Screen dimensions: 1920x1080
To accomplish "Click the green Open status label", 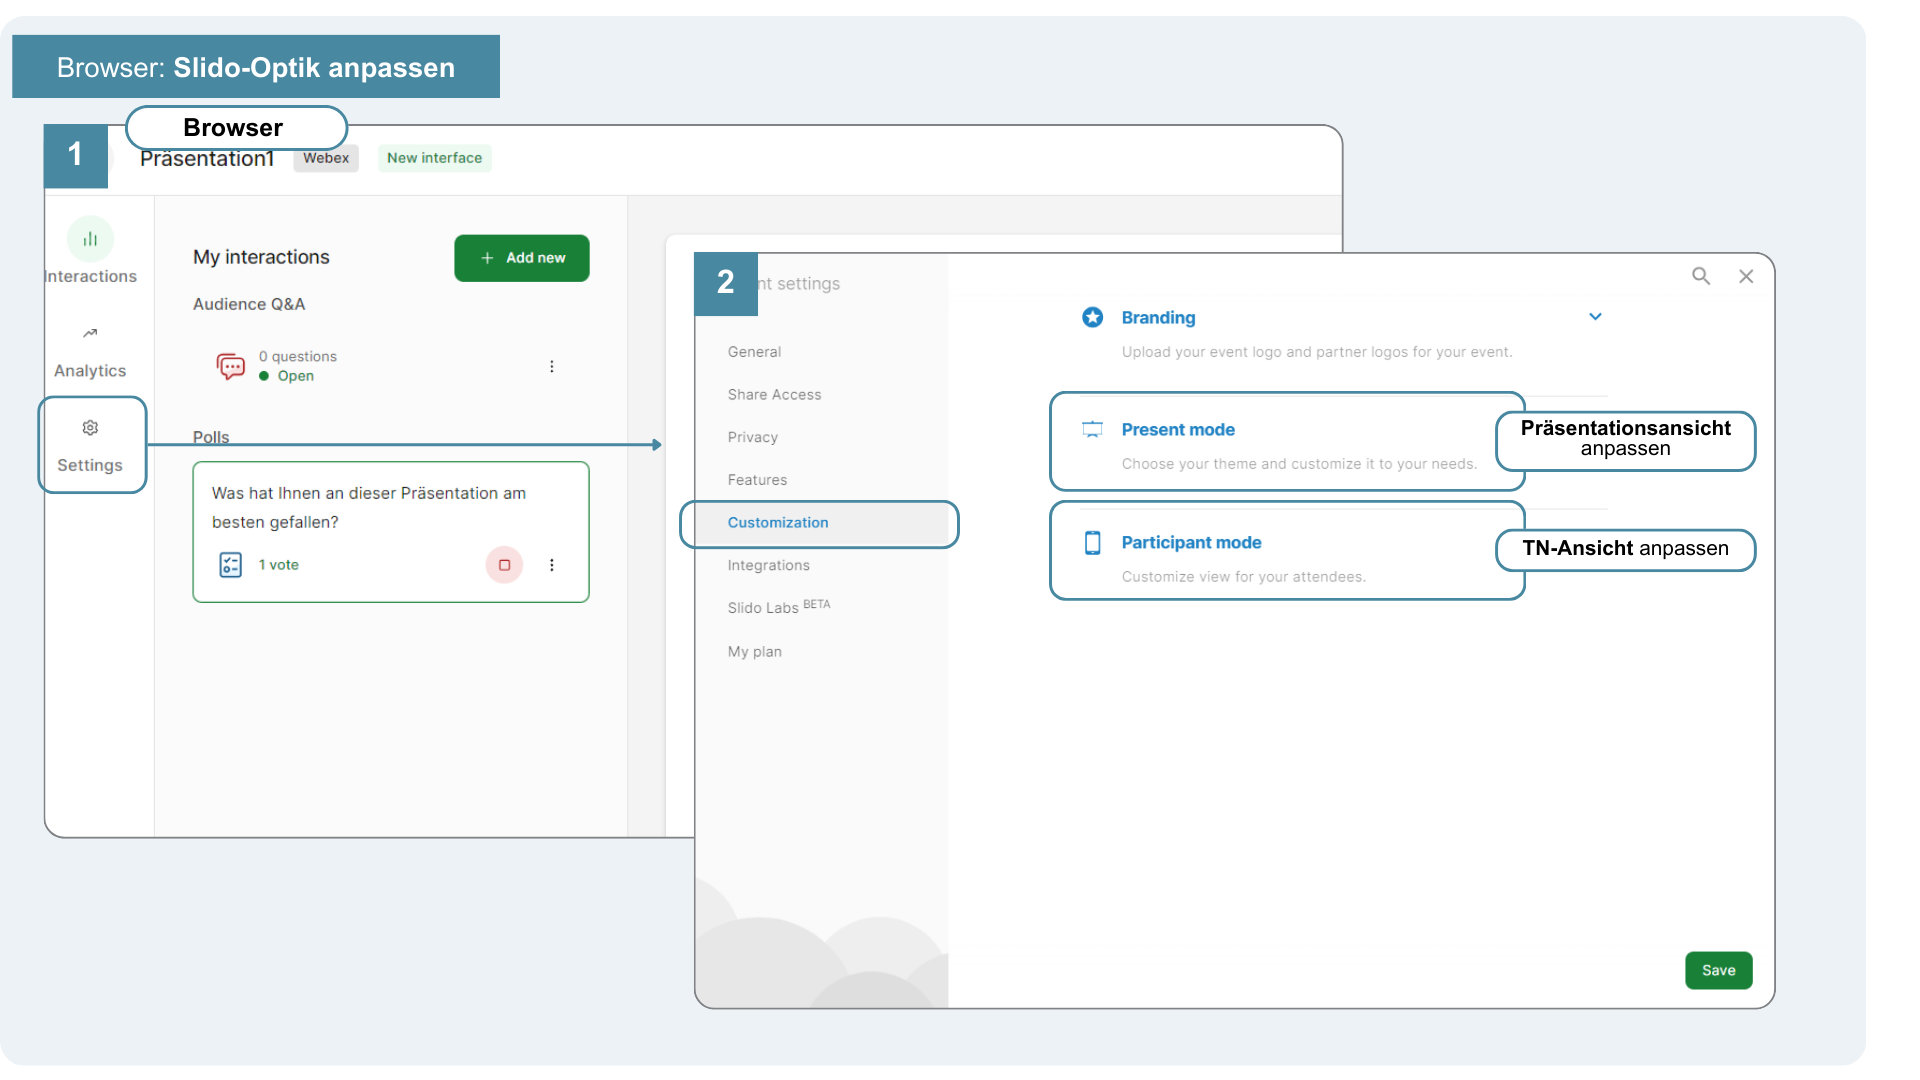I will (x=296, y=376).
